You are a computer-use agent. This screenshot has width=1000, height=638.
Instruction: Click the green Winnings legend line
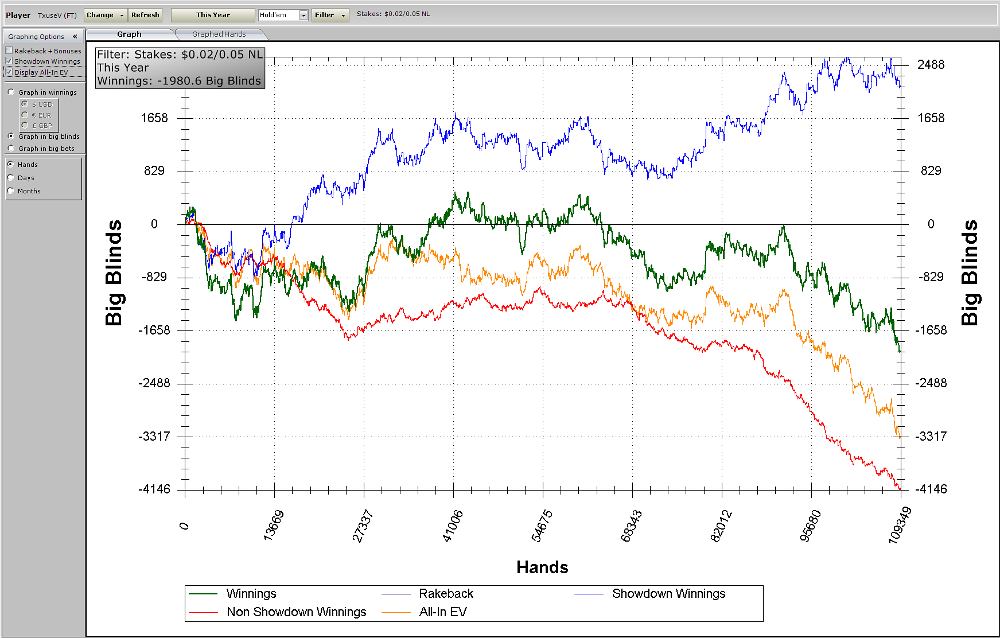click(x=205, y=594)
